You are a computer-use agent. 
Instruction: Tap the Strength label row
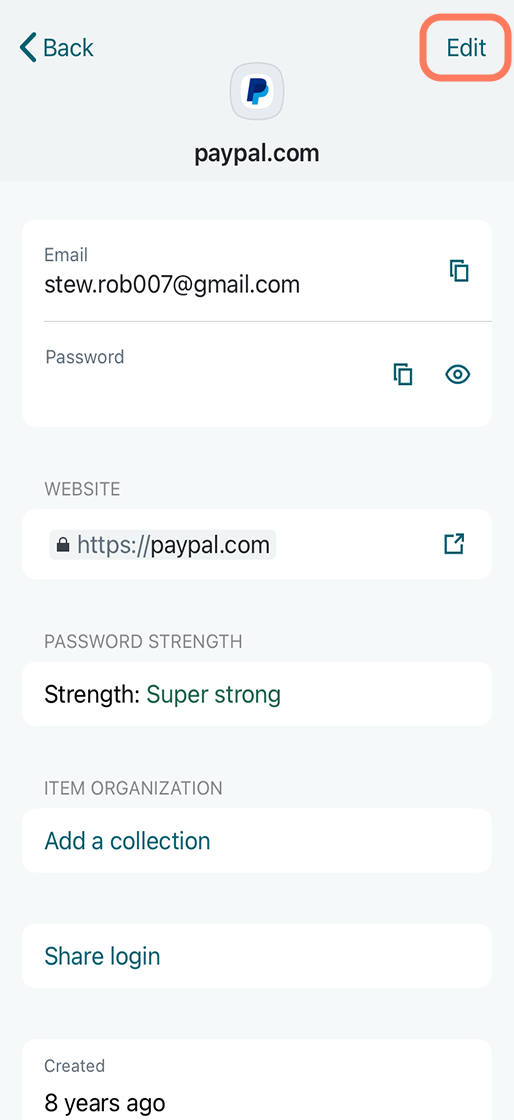[x=257, y=694]
